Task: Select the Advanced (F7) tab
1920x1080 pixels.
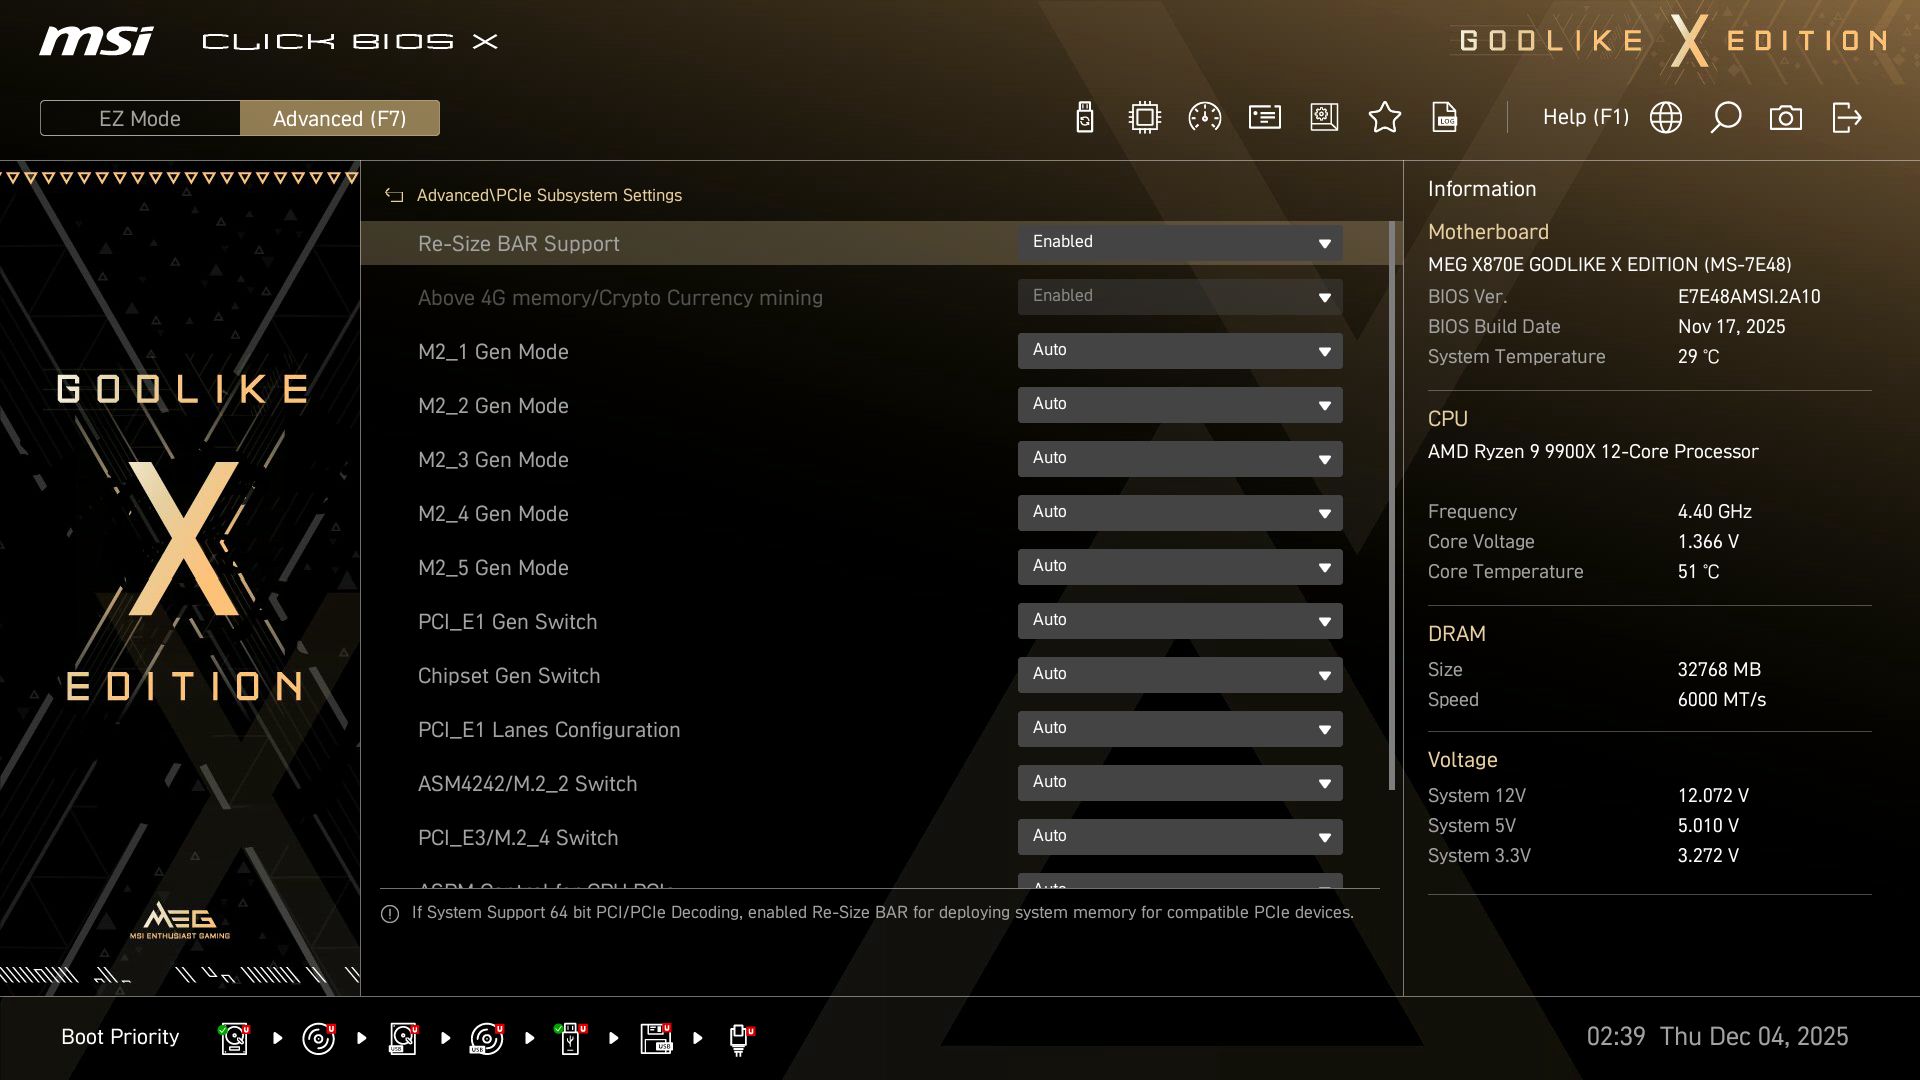Action: (x=340, y=118)
